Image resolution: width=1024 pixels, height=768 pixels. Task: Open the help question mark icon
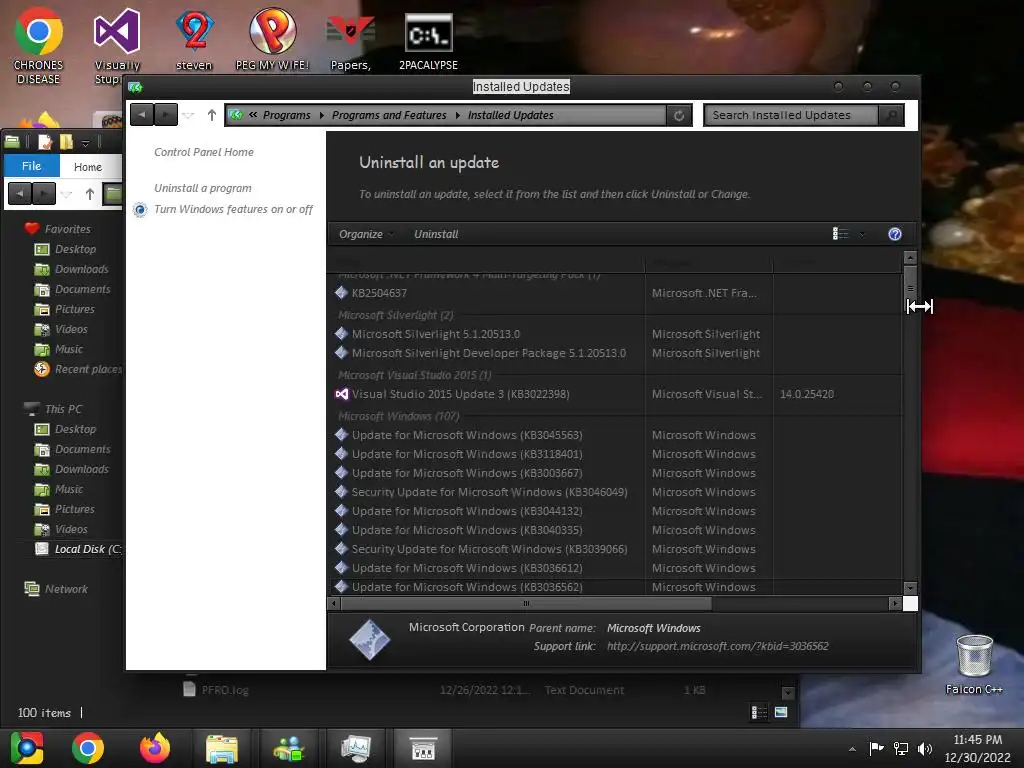click(895, 234)
